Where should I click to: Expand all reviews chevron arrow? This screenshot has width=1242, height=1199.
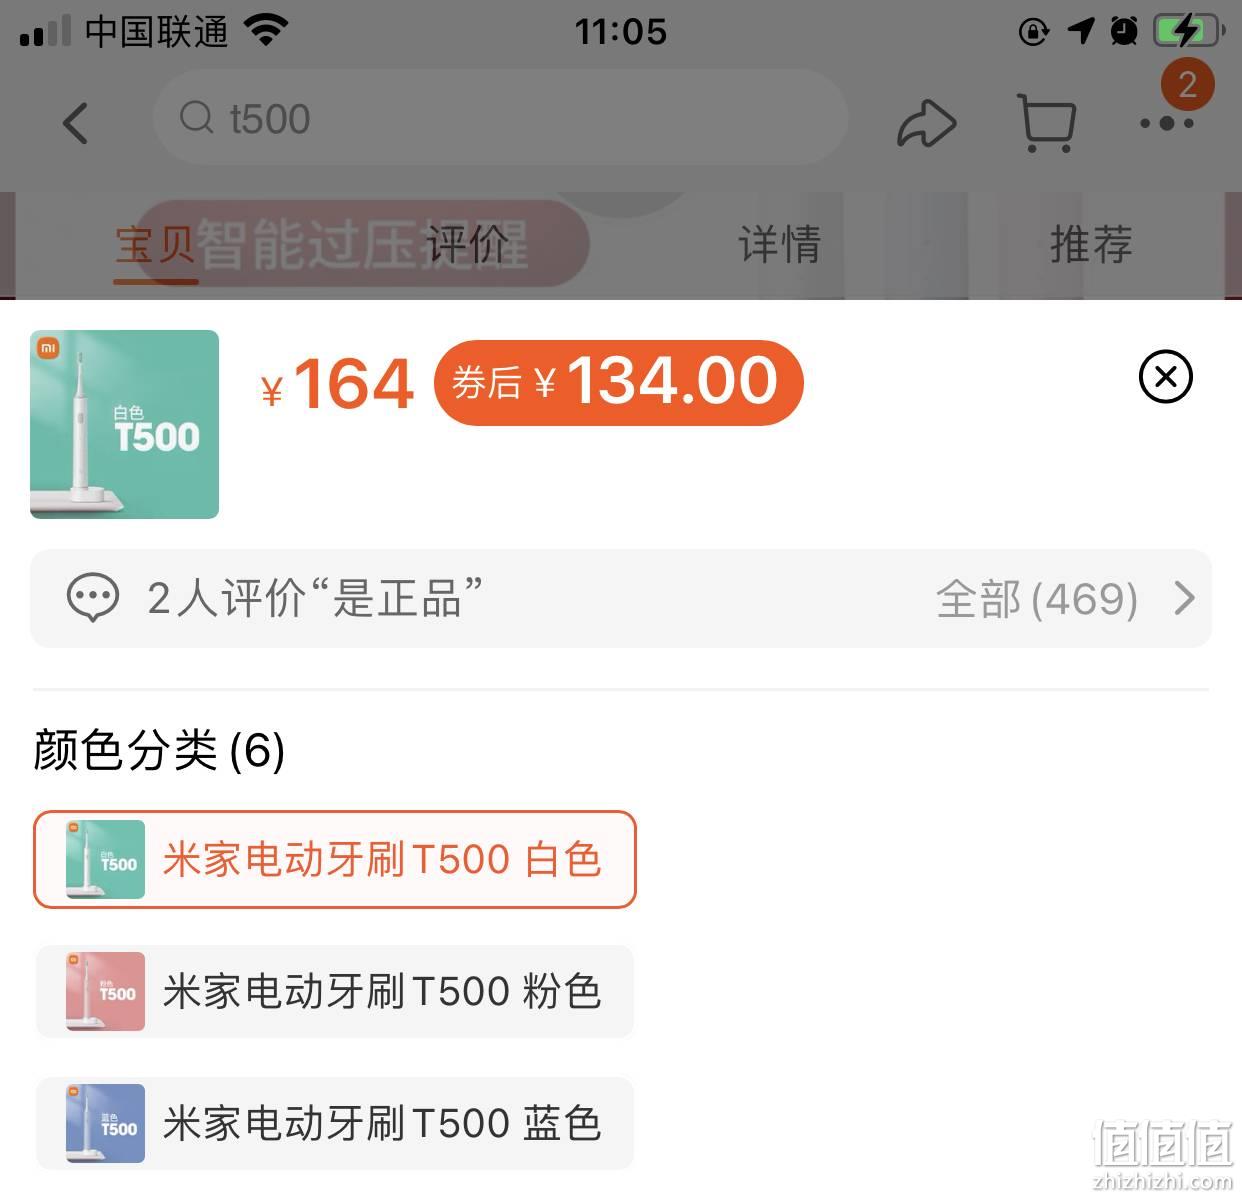point(1184,598)
